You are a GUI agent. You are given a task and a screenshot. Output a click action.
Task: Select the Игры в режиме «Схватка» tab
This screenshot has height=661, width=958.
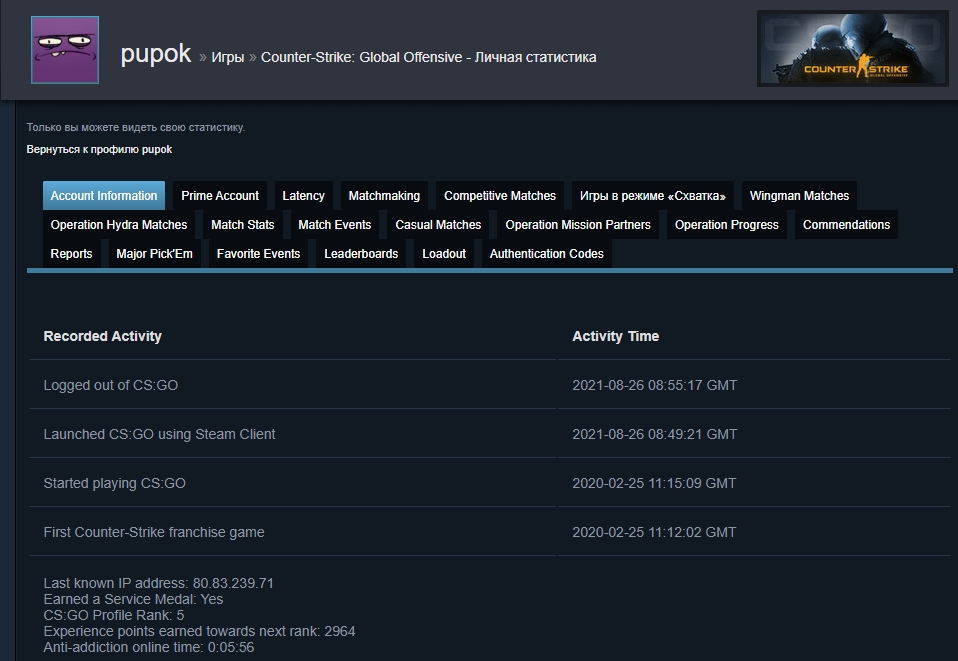(653, 196)
